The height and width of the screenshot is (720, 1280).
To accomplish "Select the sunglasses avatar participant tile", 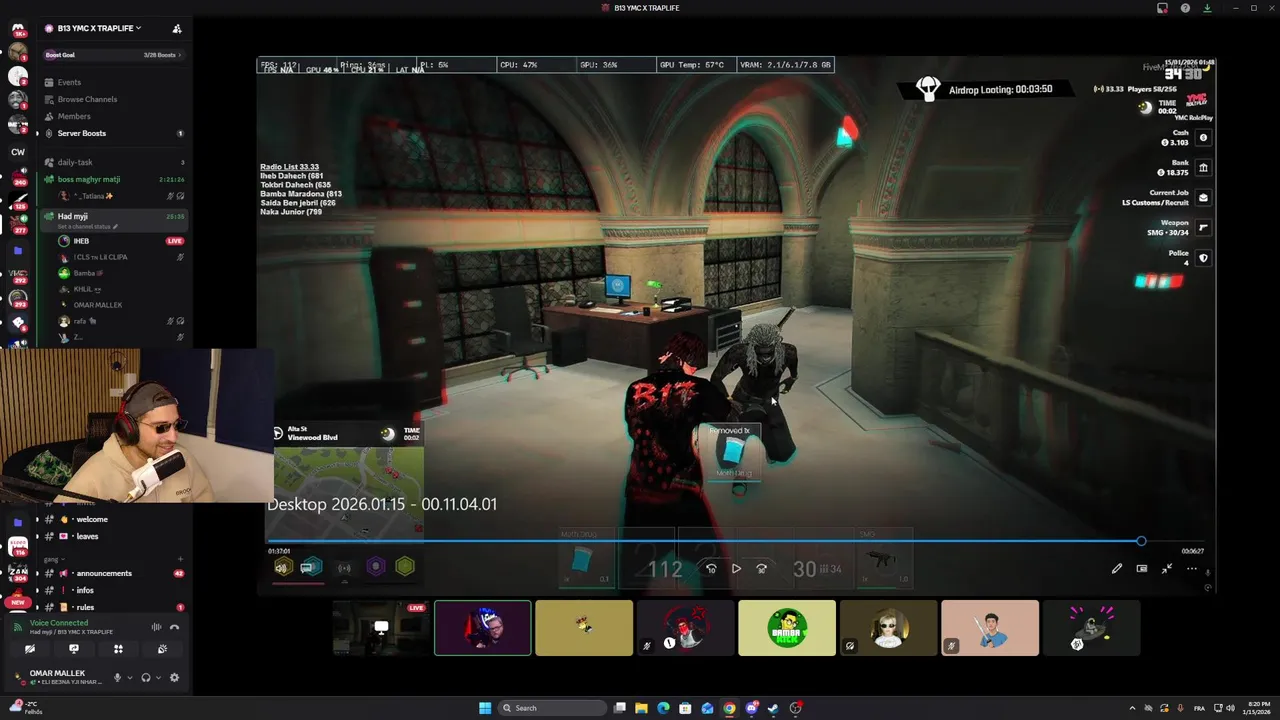I will (889, 628).
